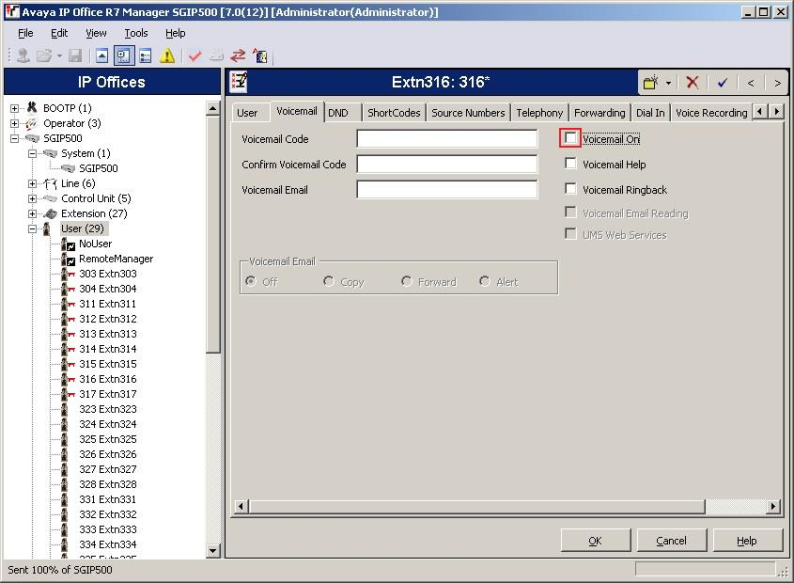This screenshot has height=583, width=794.
Task: Click the red double-arrow toolbar icon
Action: pos(238,56)
